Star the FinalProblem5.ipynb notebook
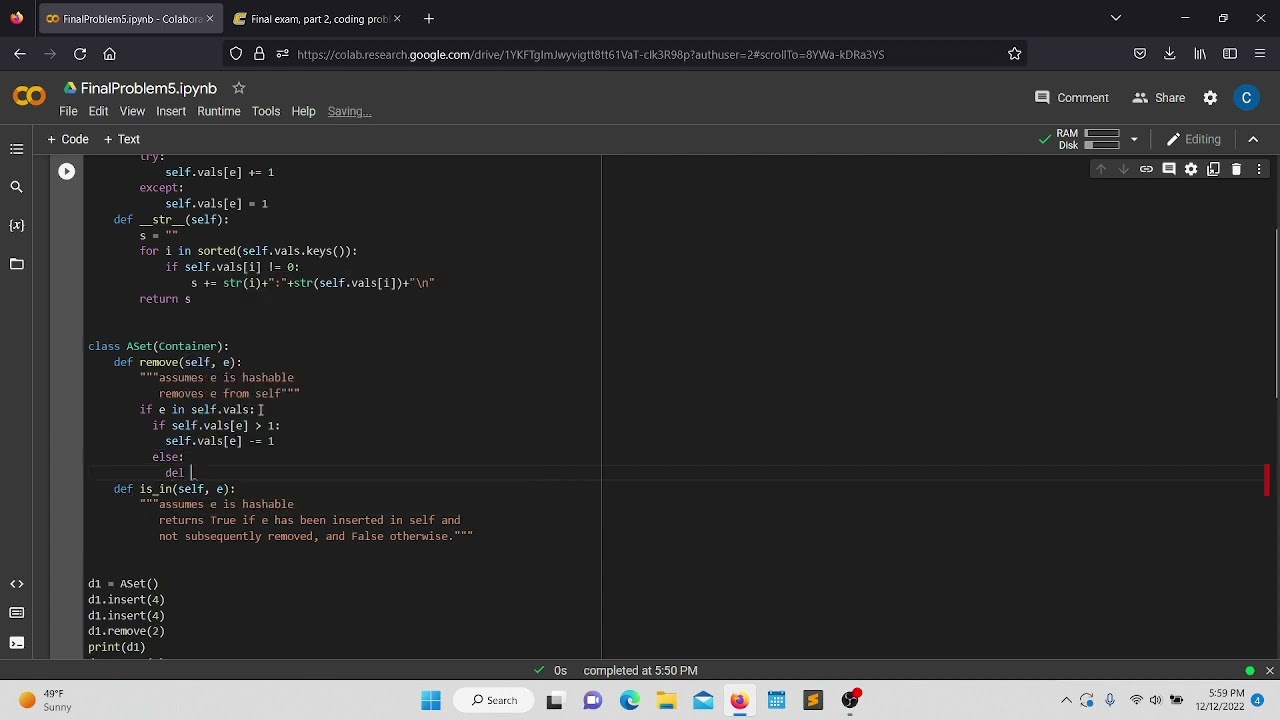The image size is (1280, 720). pos(238,88)
